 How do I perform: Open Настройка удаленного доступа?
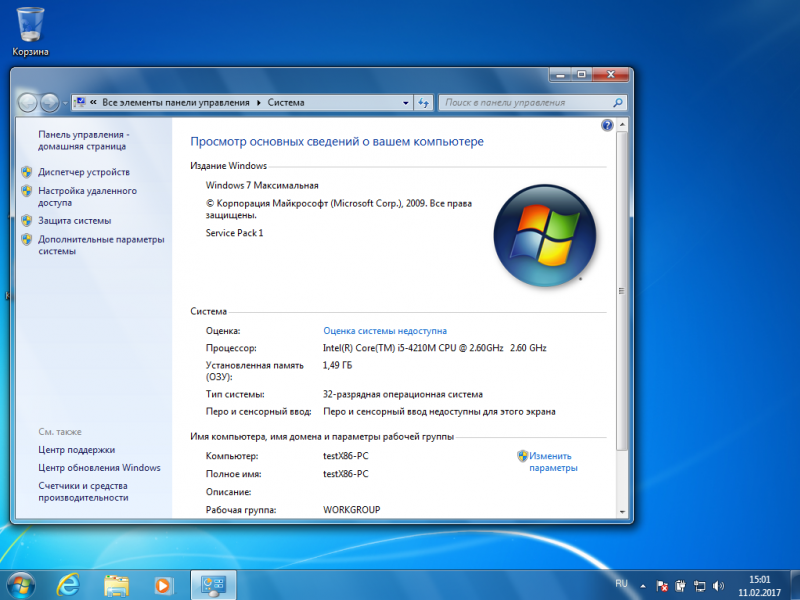(87, 196)
